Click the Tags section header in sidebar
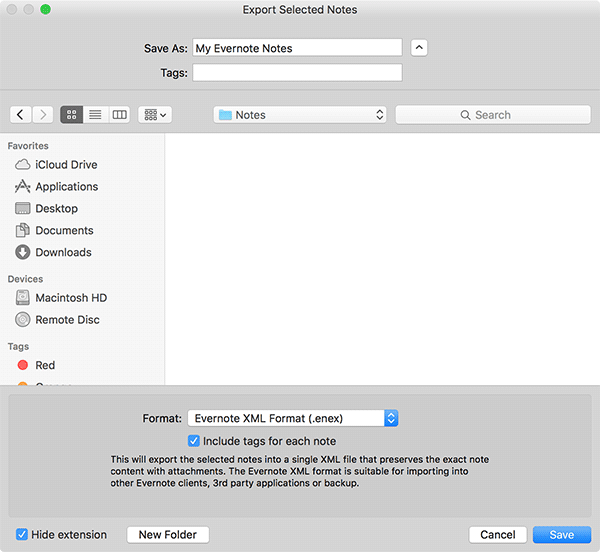The height and width of the screenshot is (552, 600). point(18,347)
